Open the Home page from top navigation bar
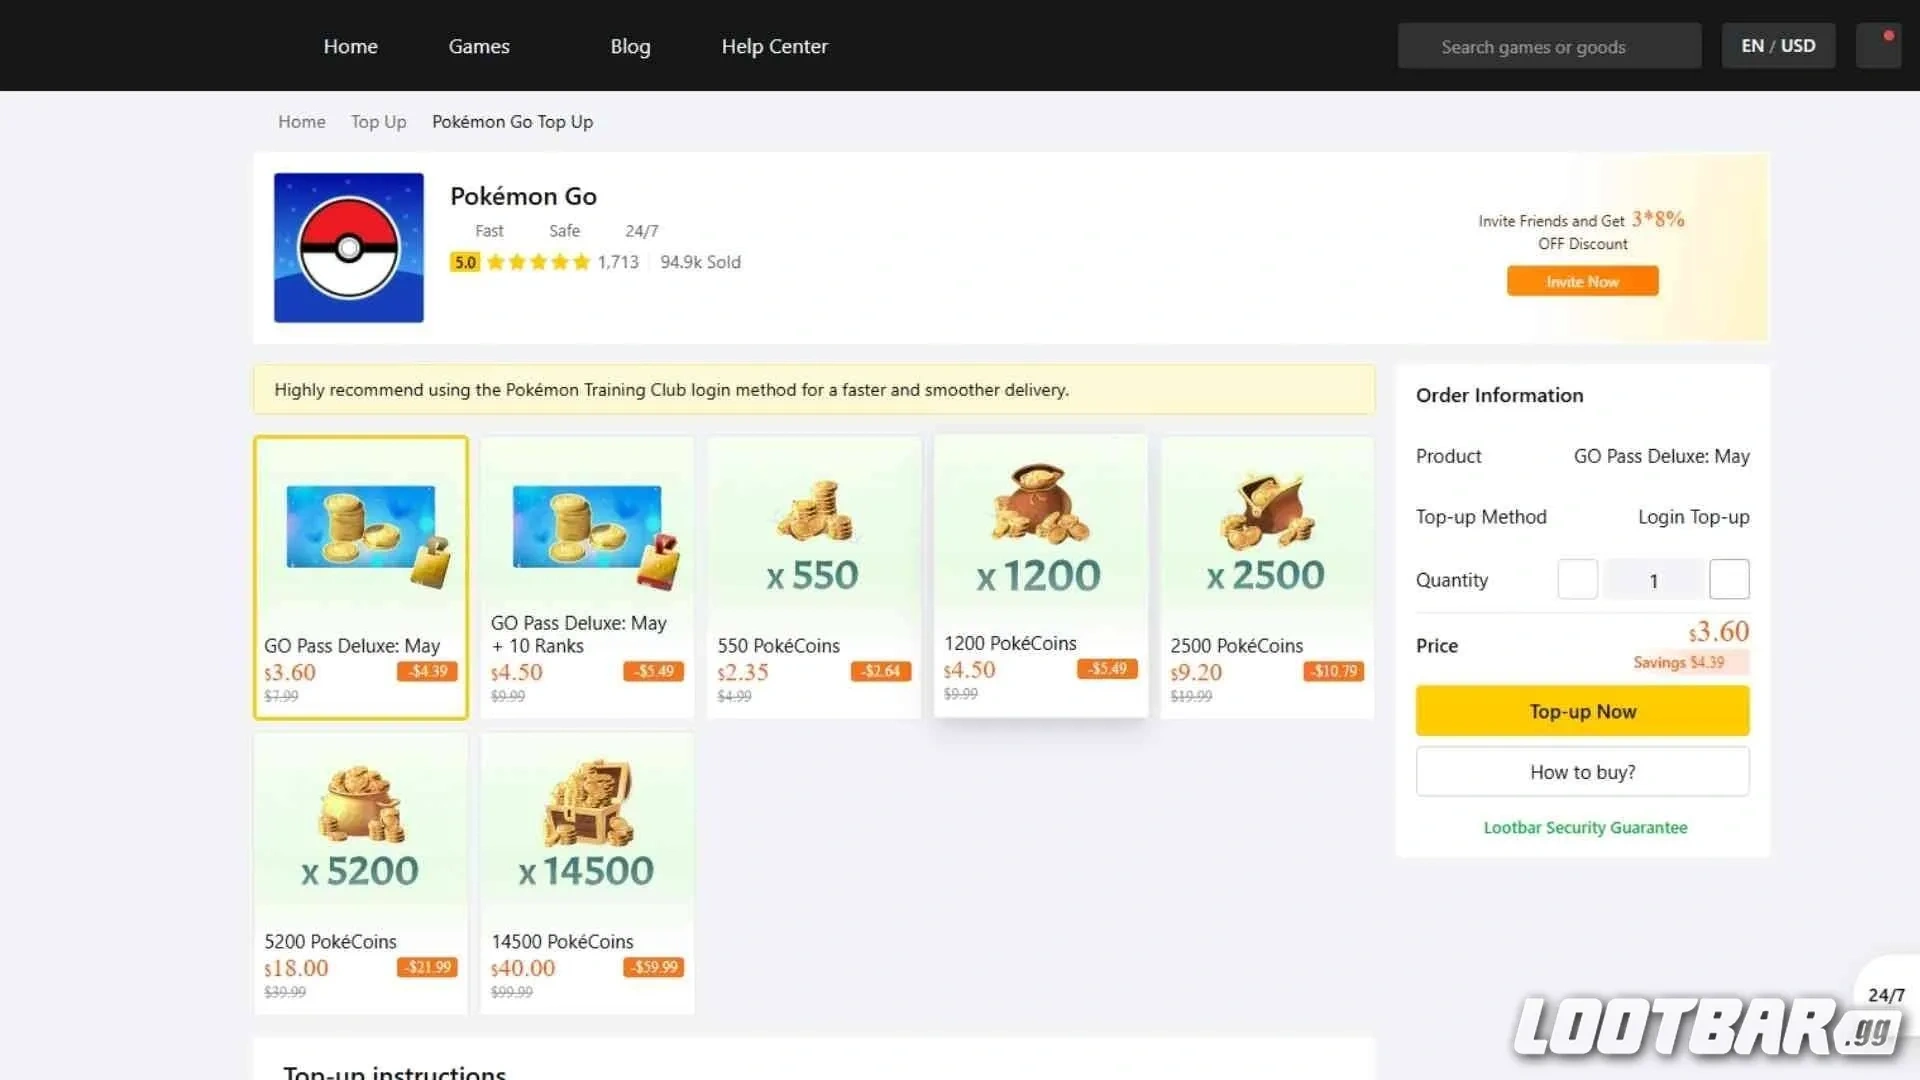Image resolution: width=1920 pixels, height=1080 pixels. point(350,46)
